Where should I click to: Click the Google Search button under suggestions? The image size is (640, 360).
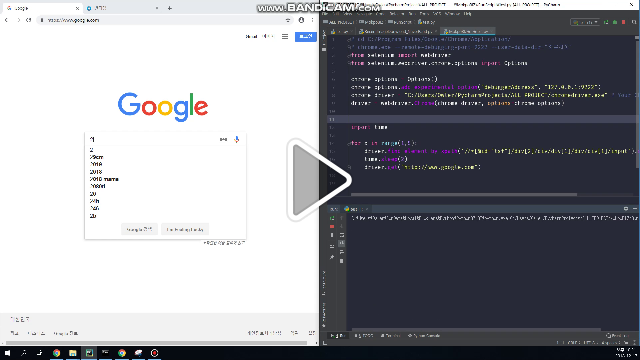139,229
